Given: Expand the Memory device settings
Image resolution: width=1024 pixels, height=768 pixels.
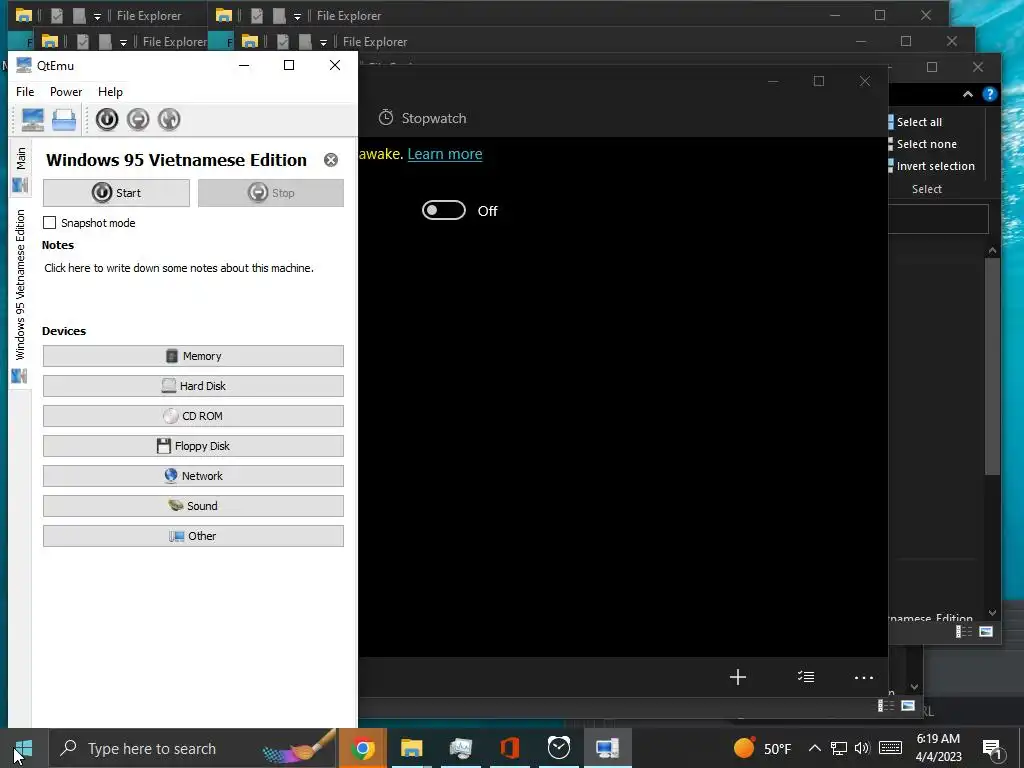Looking at the screenshot, I should (x=193, y=356).
